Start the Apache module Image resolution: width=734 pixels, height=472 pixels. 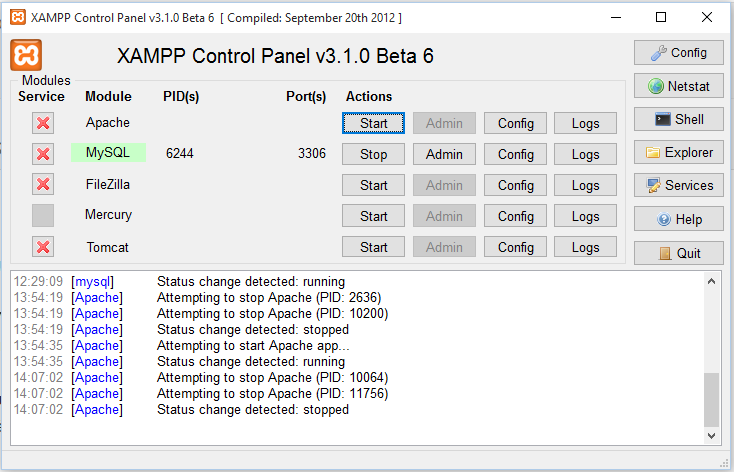373,123
